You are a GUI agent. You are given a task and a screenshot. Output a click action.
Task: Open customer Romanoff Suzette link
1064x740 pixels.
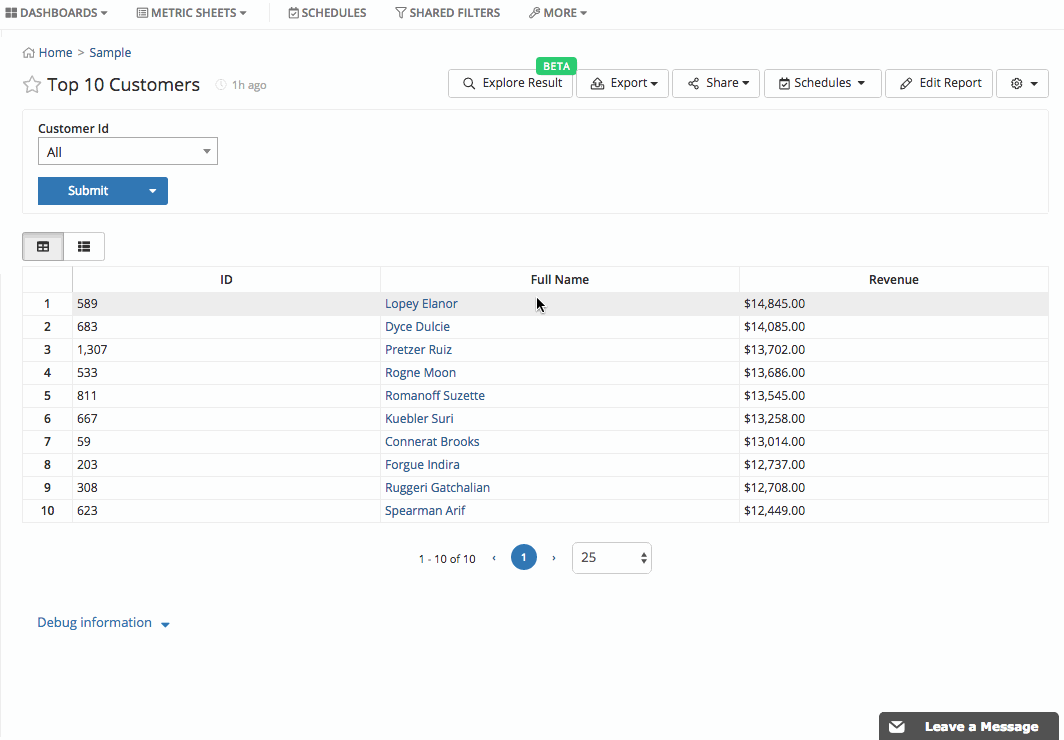pyautogui.click(x=435, y=396)
